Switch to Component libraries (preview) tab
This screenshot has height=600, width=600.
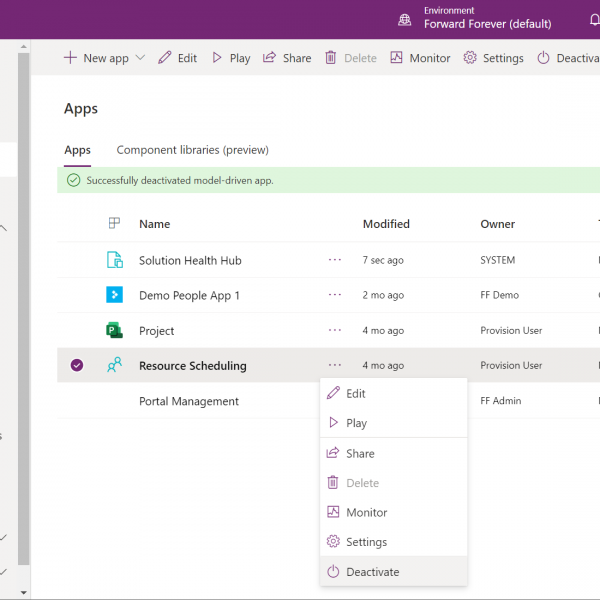coord(192,150)
